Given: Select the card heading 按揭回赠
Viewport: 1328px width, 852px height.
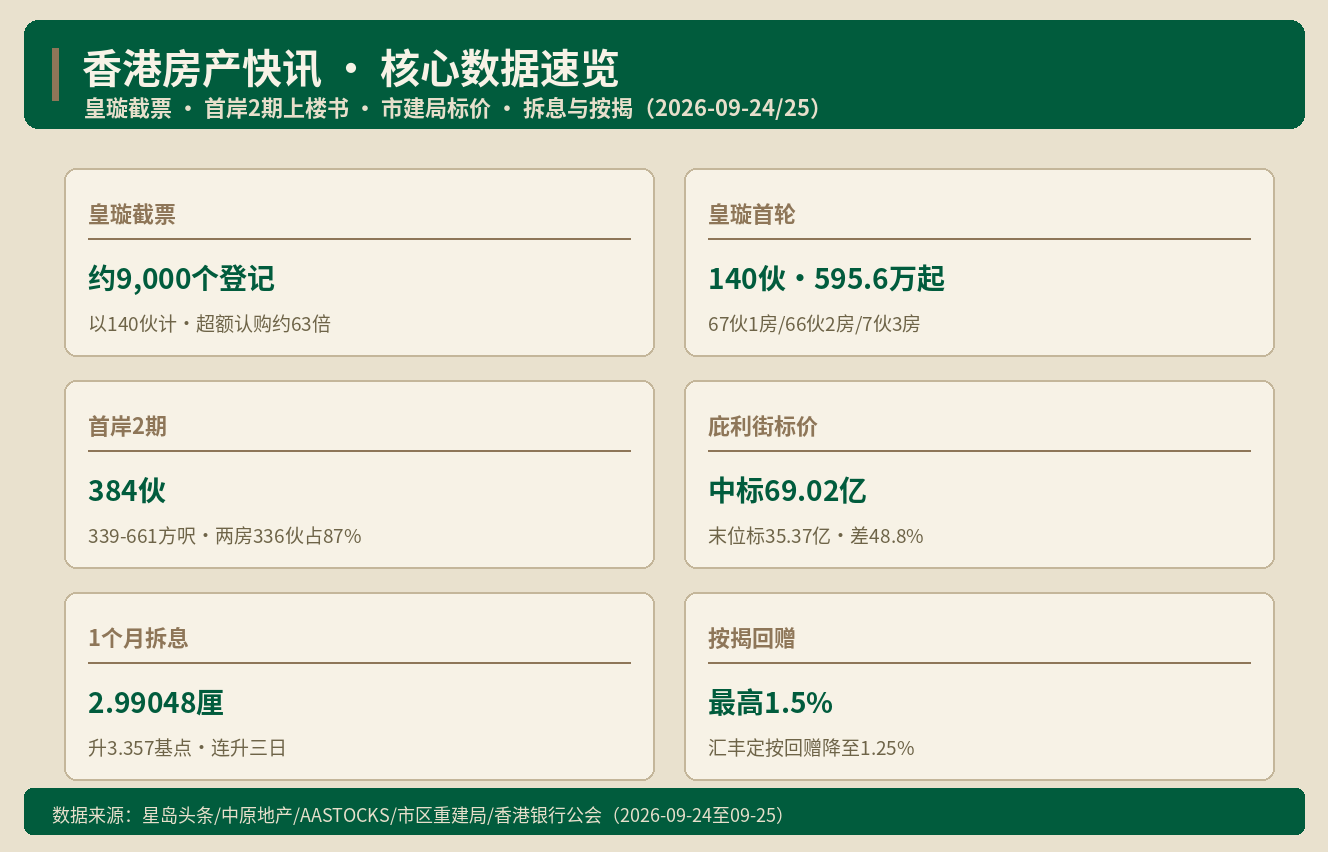Looking at the screenshot, I should 752,638.
